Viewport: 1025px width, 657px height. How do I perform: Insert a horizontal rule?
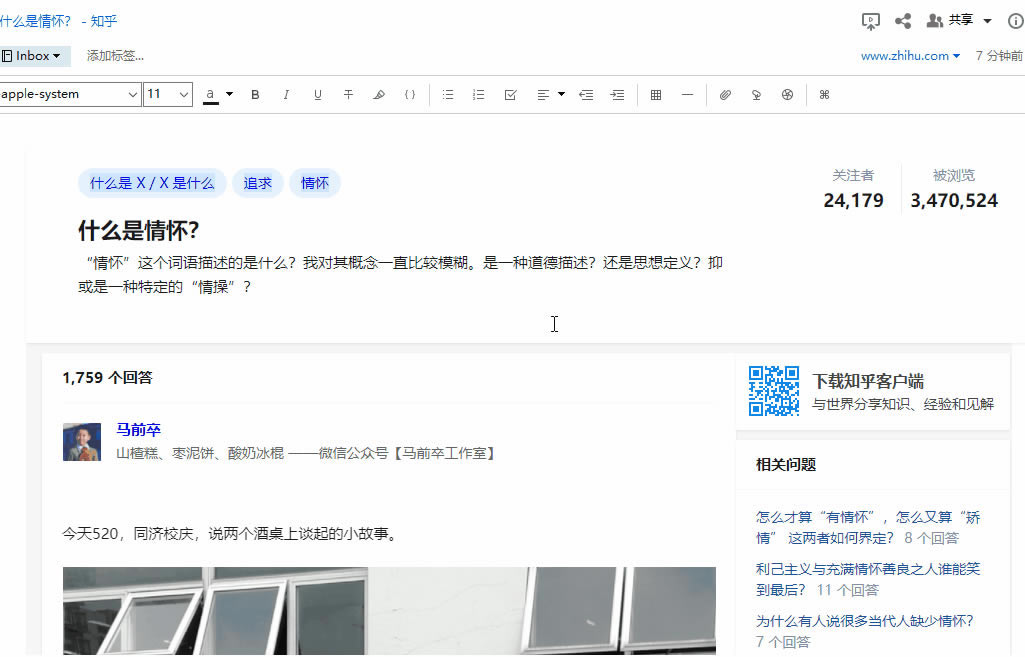(x=687, y=95)
